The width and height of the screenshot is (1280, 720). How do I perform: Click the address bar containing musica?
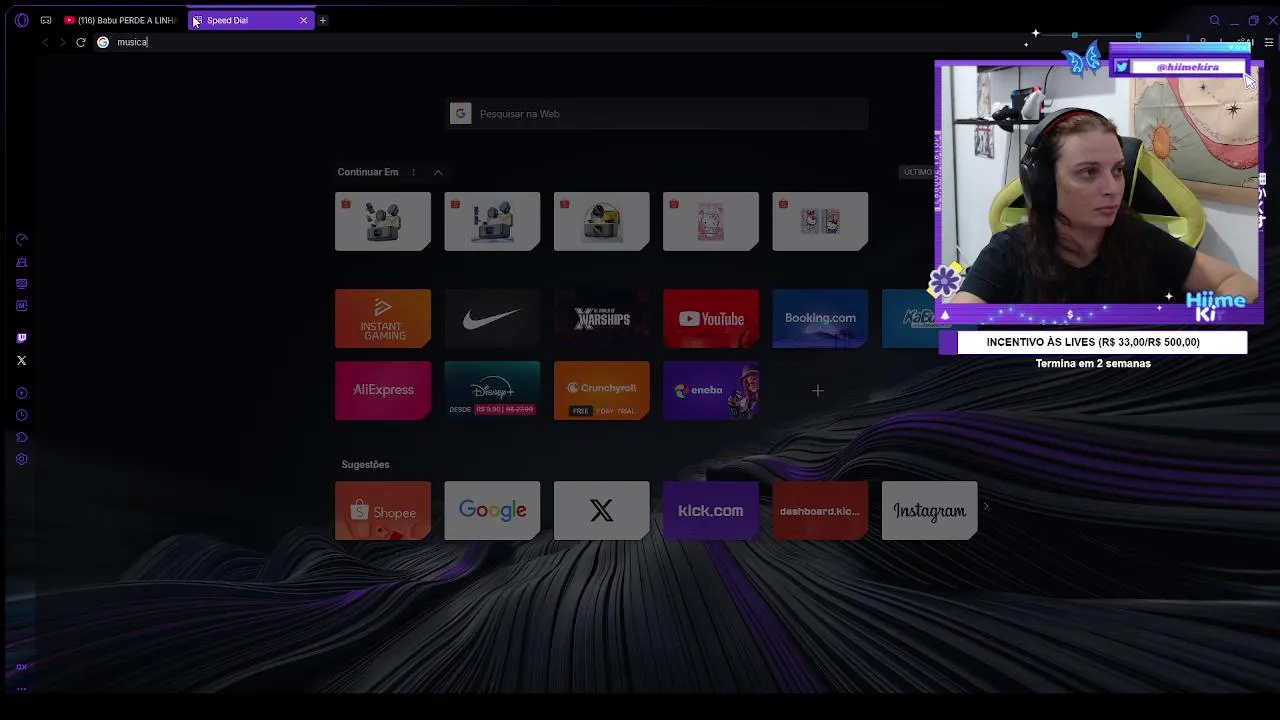560,42
